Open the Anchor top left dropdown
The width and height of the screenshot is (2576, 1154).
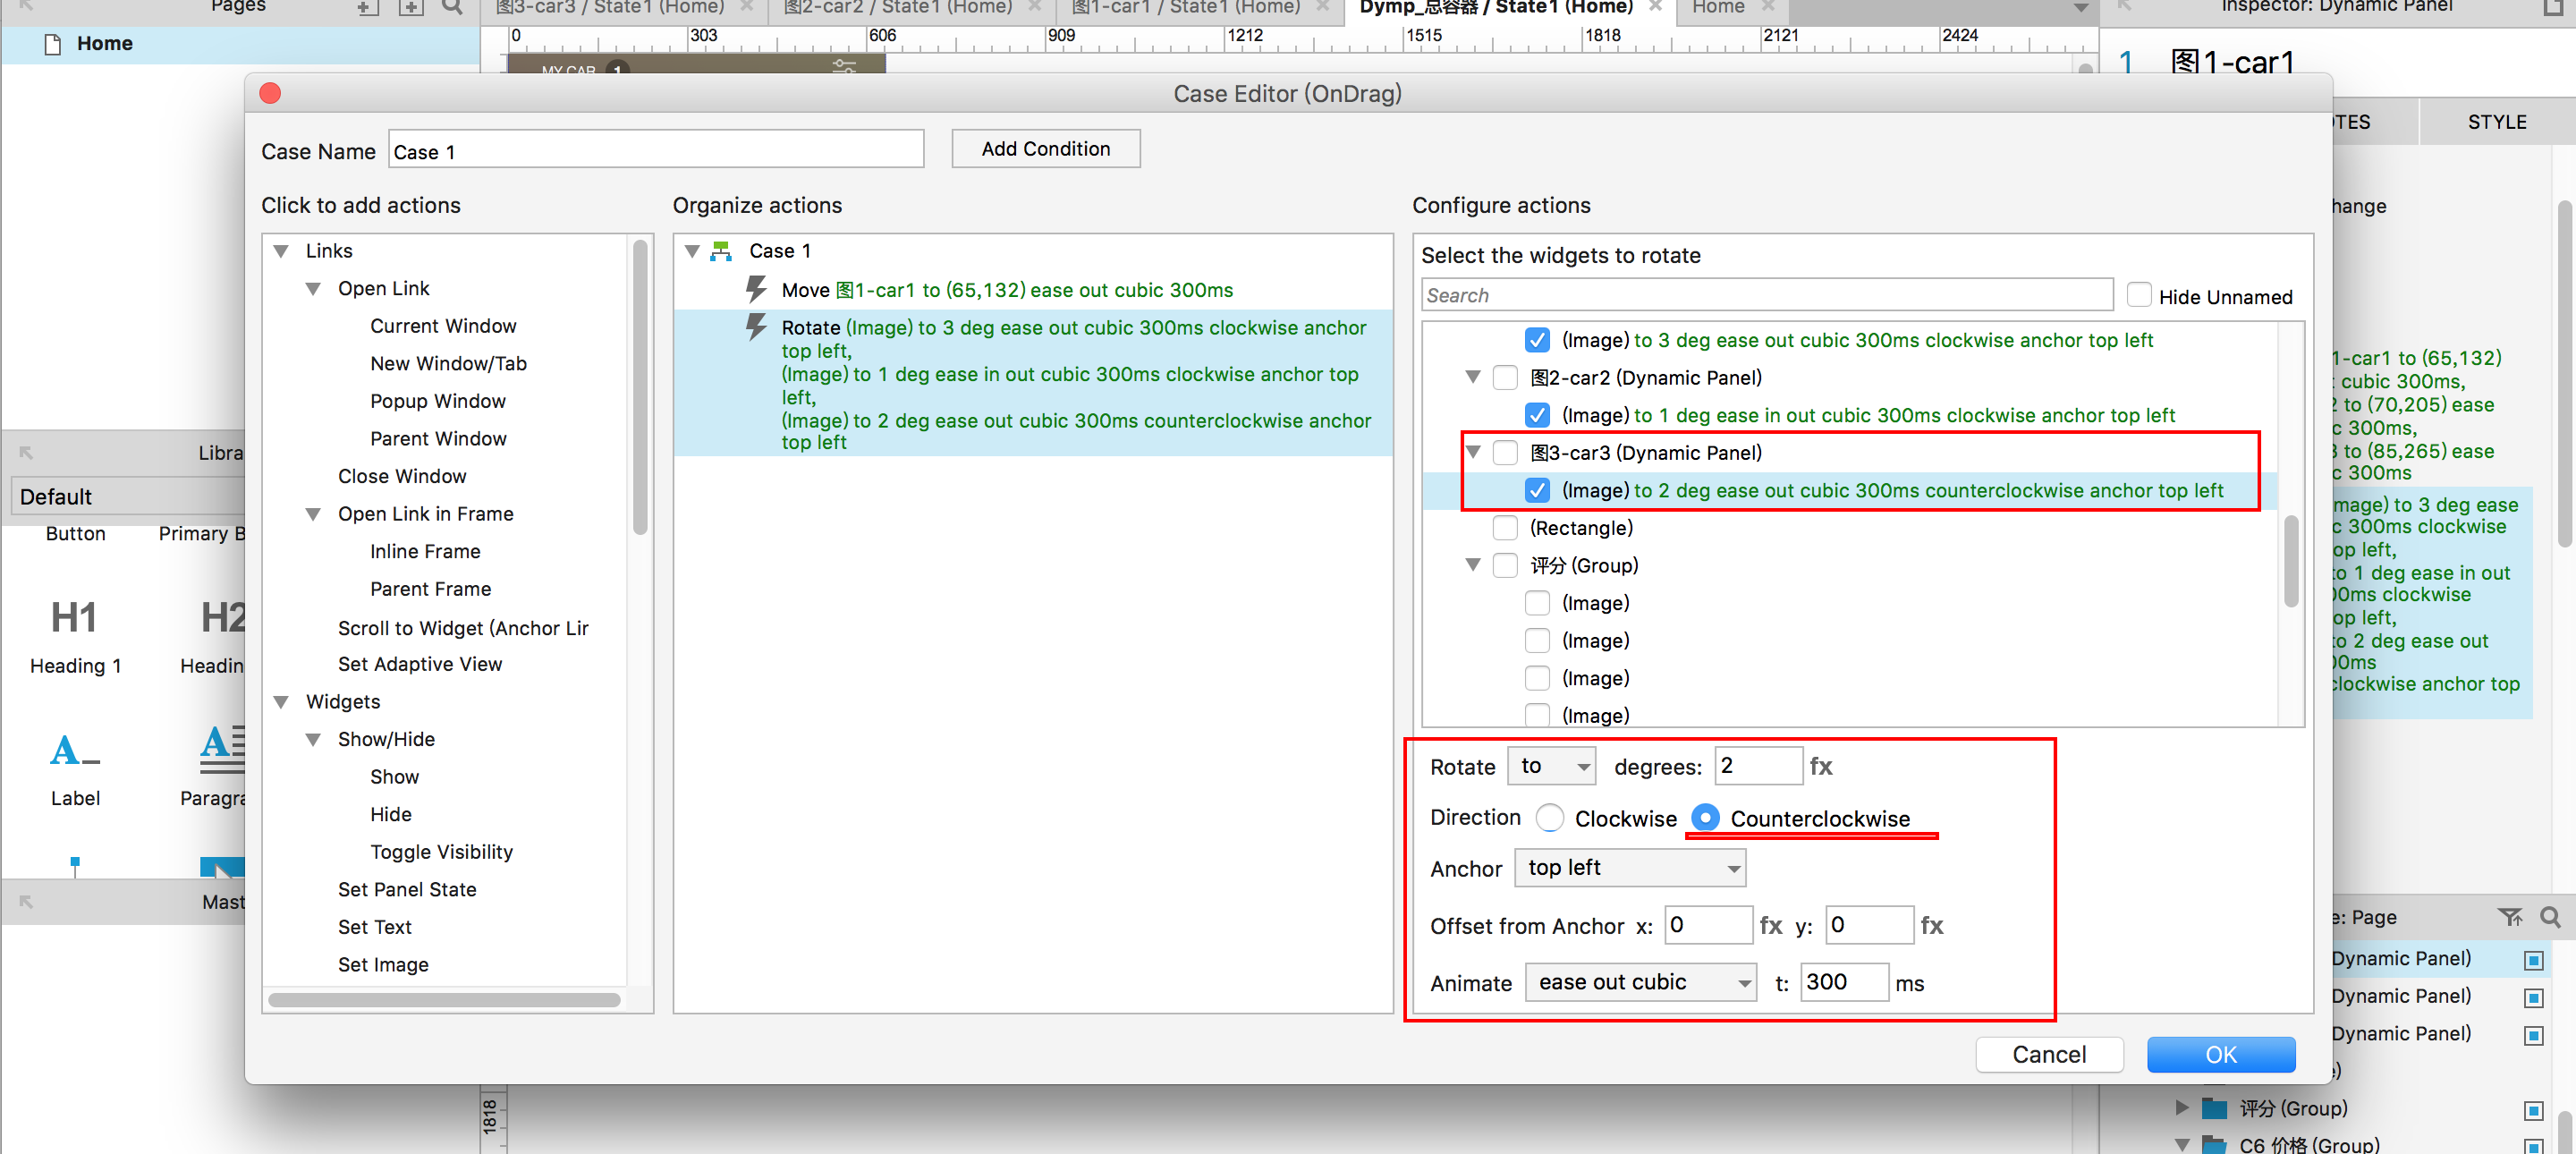(x=1630, y=868)
